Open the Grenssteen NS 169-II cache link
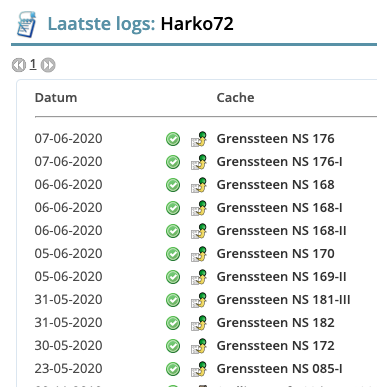Viewport: 377px width, 387px height. [x=281, y=277]
